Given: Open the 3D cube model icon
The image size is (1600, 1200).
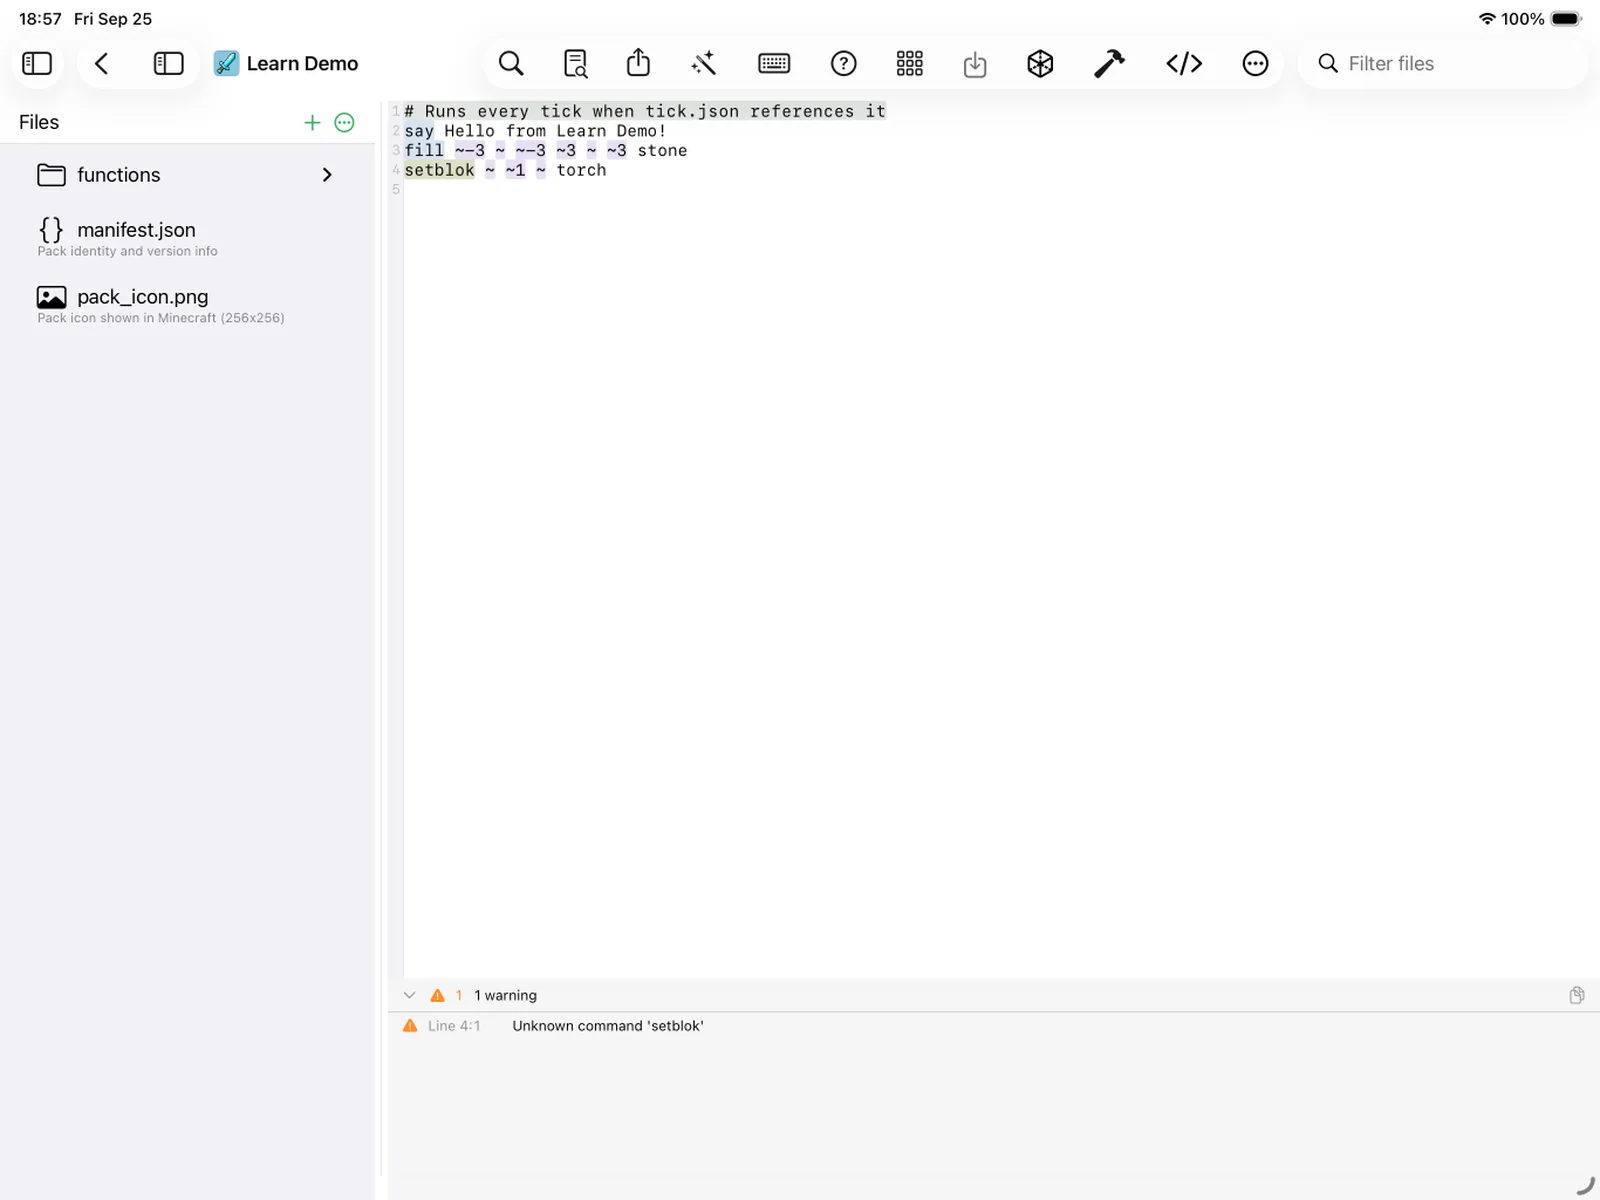Looking at the screenshot, I should tap(1040, 64).
